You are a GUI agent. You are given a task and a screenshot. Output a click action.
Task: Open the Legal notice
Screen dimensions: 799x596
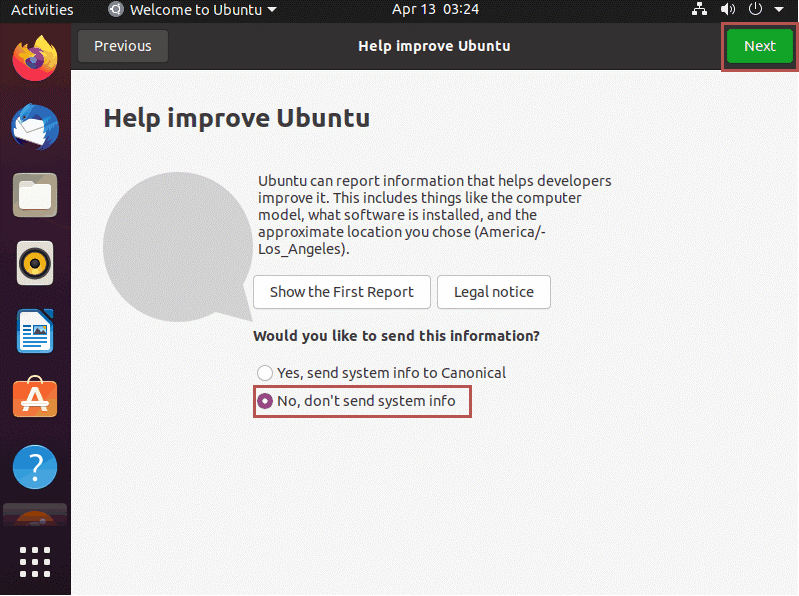494,292
